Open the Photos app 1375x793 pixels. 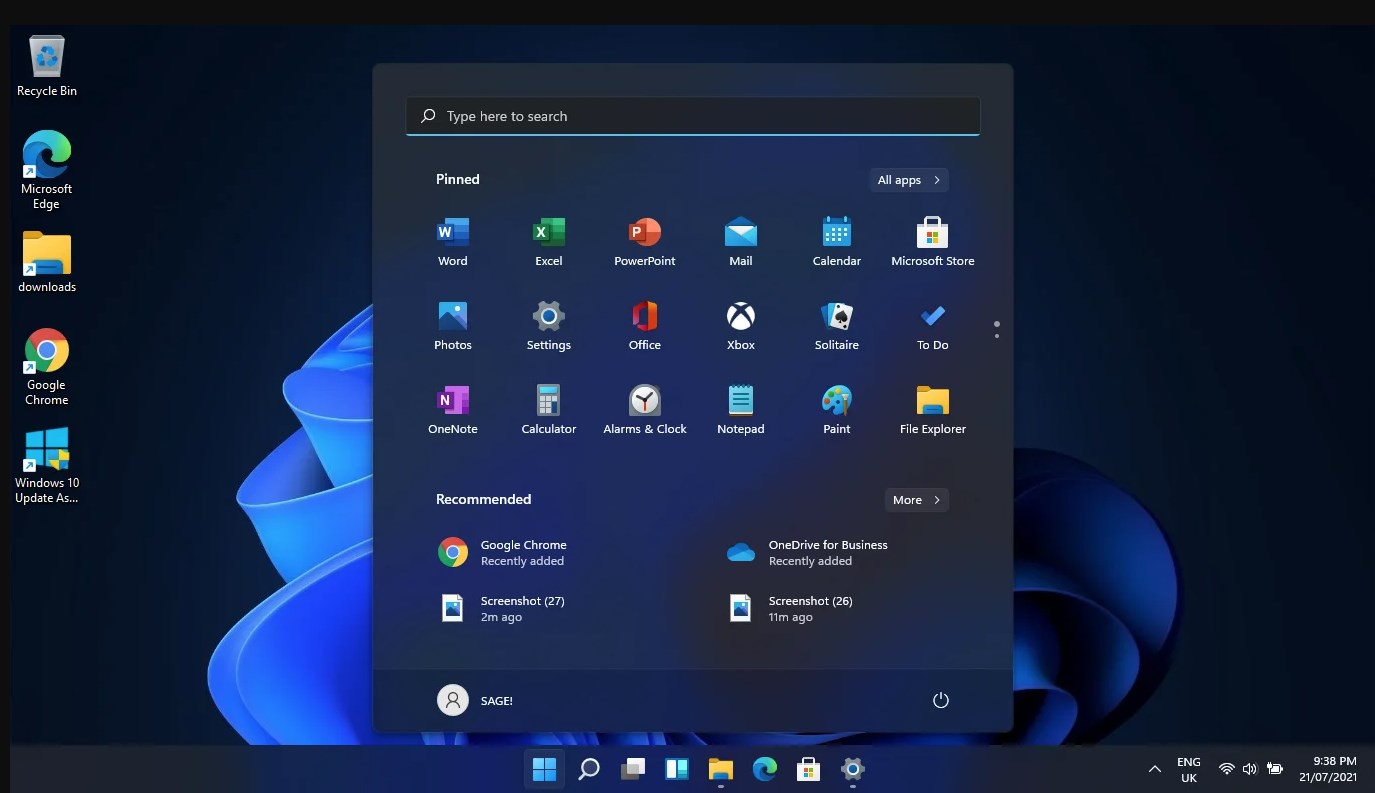(453, 325)
